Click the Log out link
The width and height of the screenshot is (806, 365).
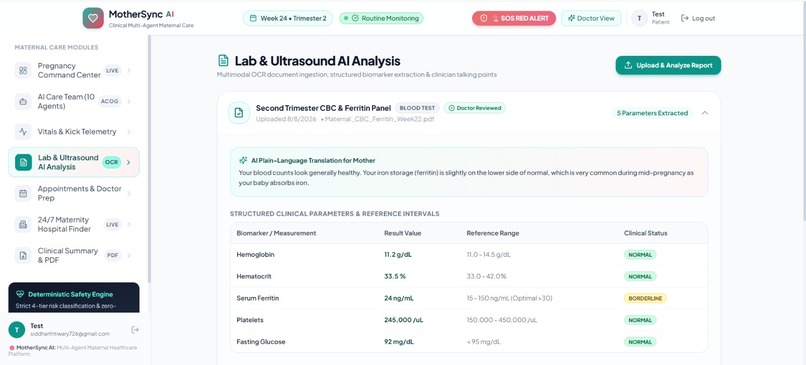(x=698, y=18)
